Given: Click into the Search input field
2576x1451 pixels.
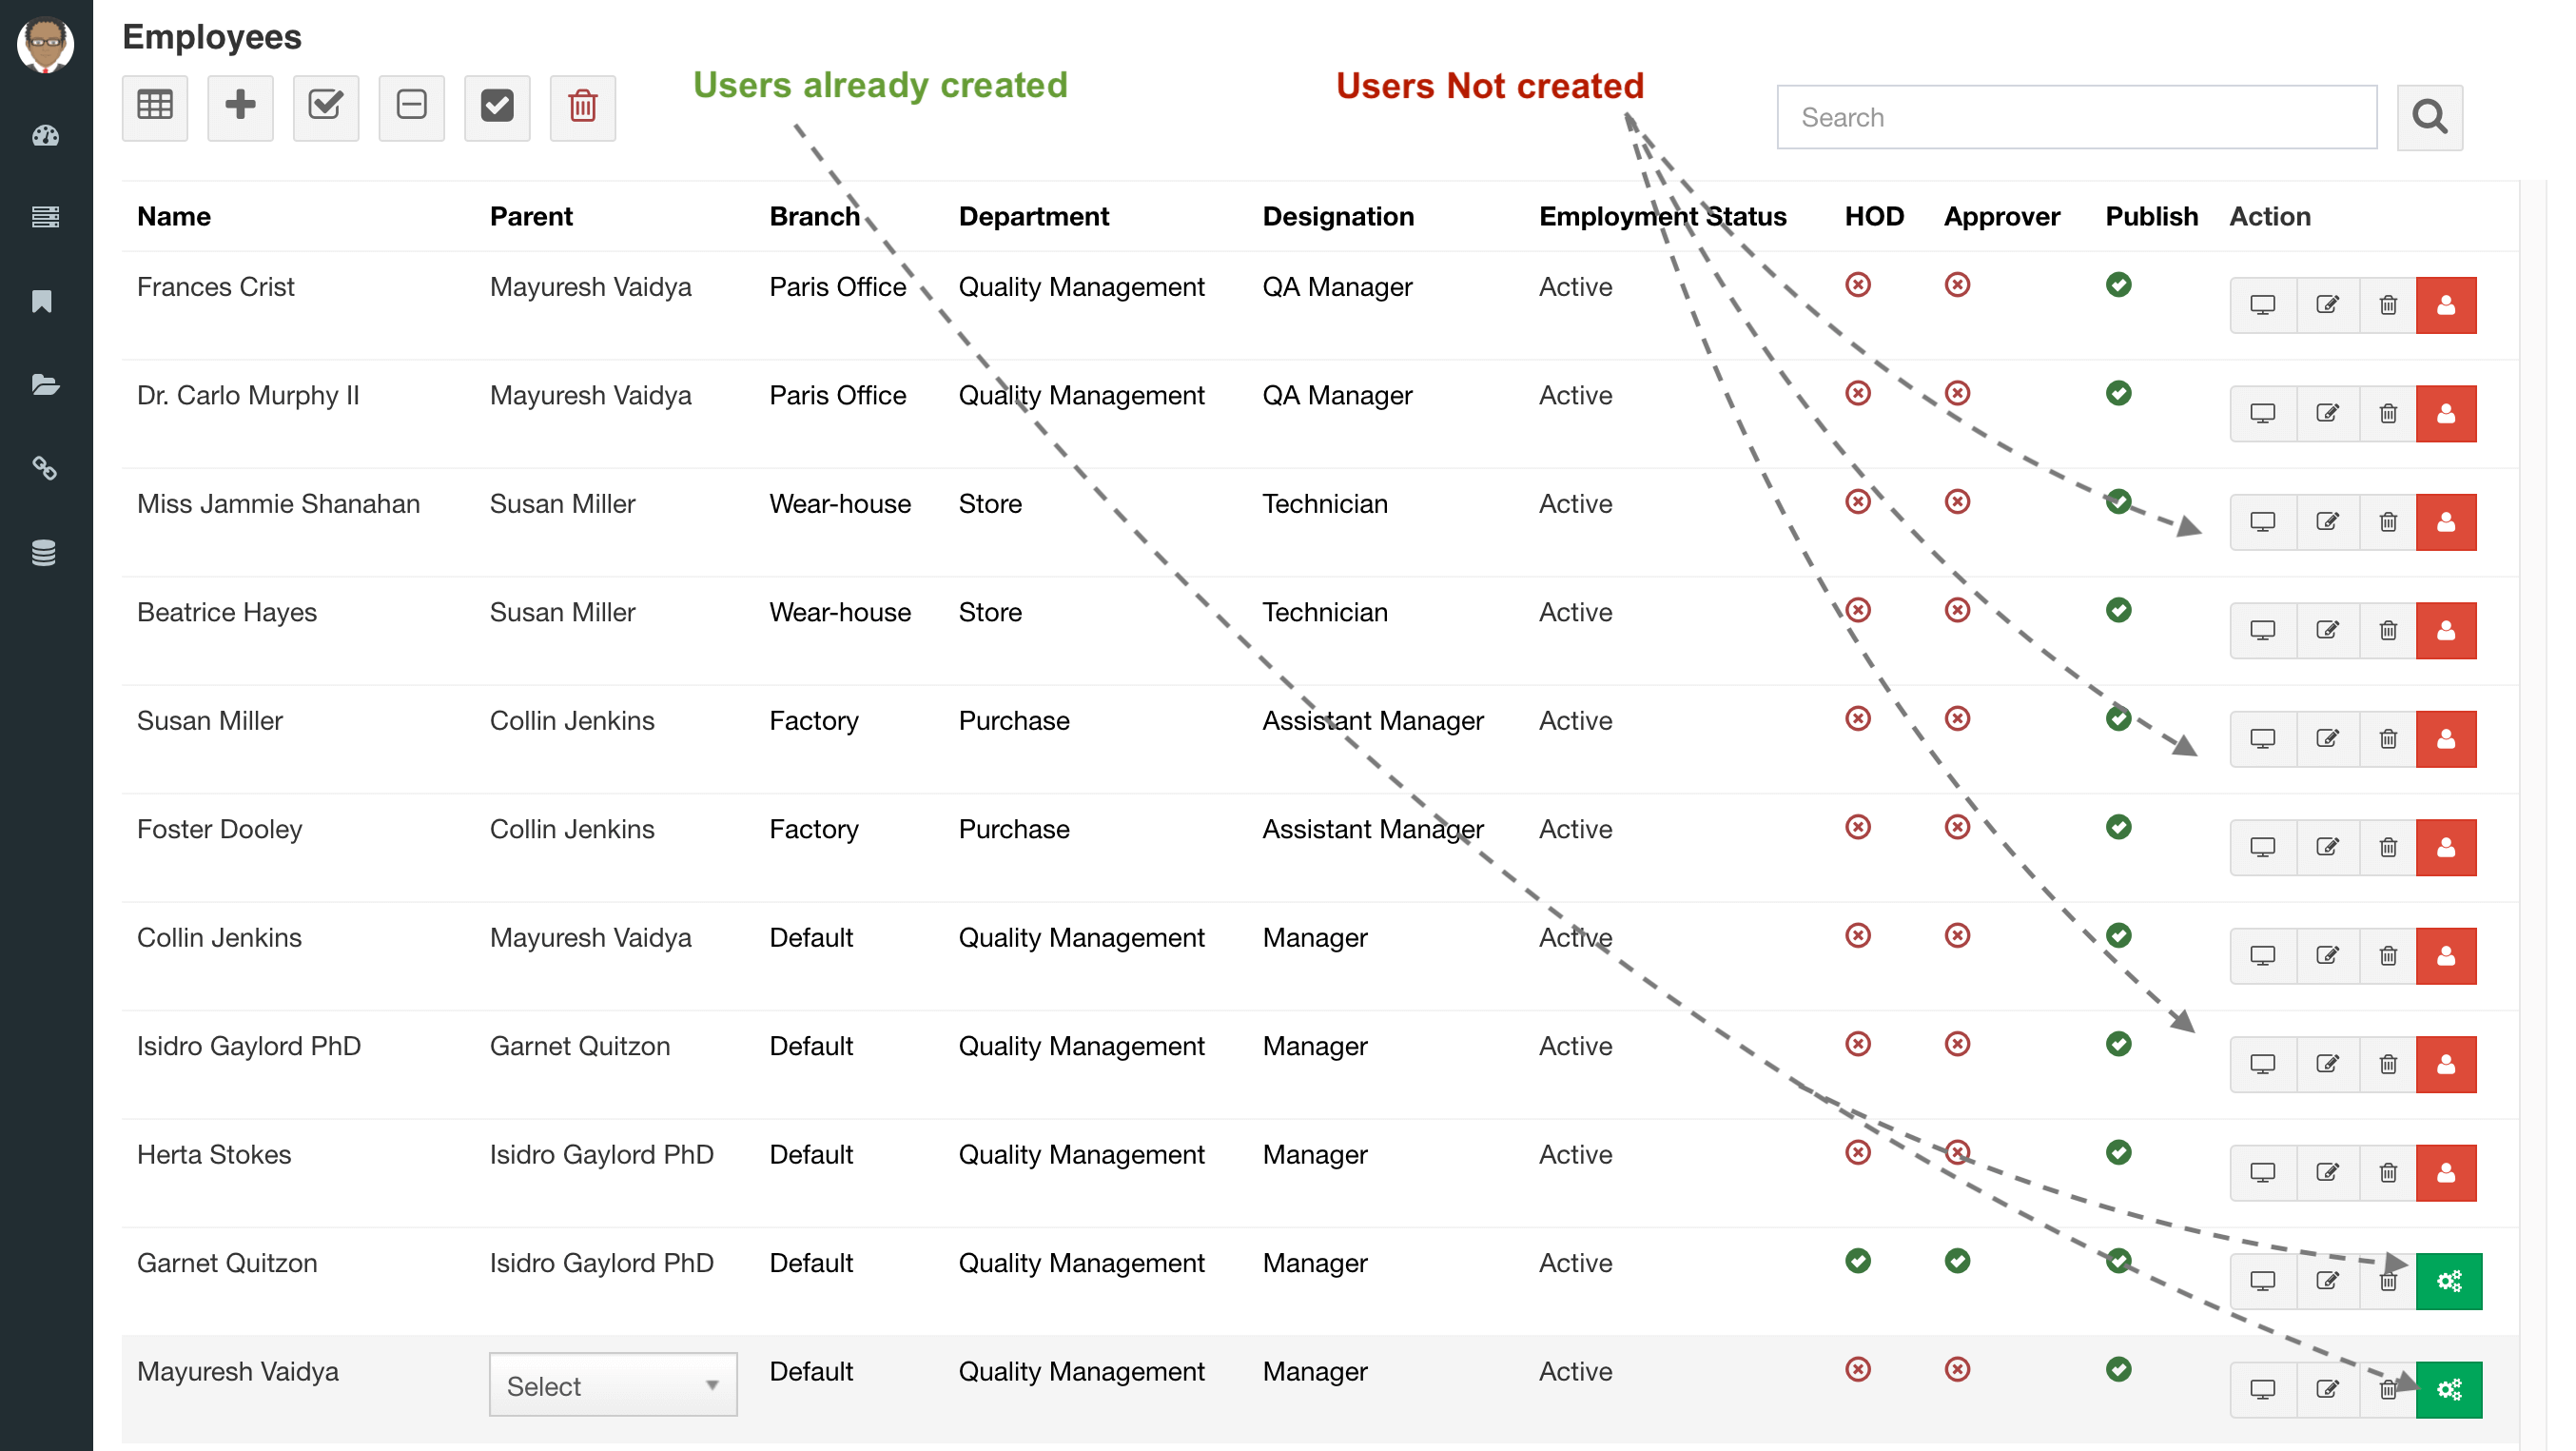Looking at the screenshot, I should tap(2076, 118).
